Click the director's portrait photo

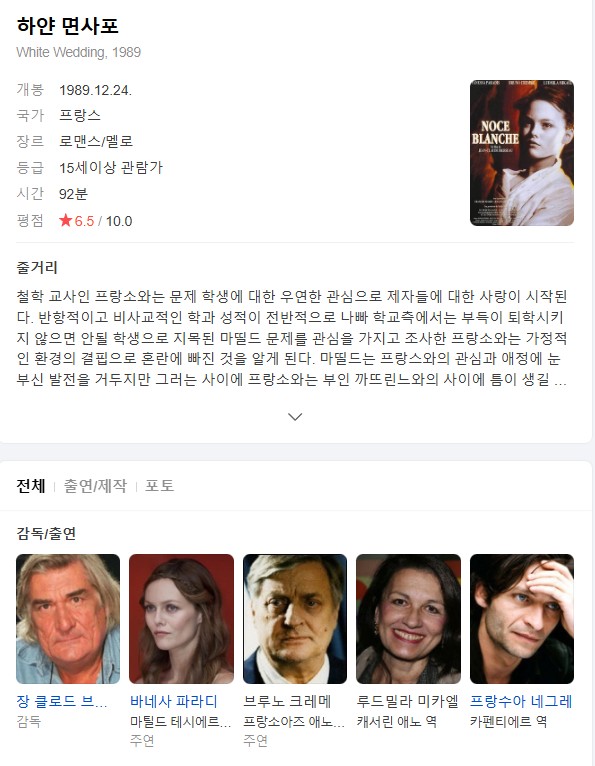point(68,619)
